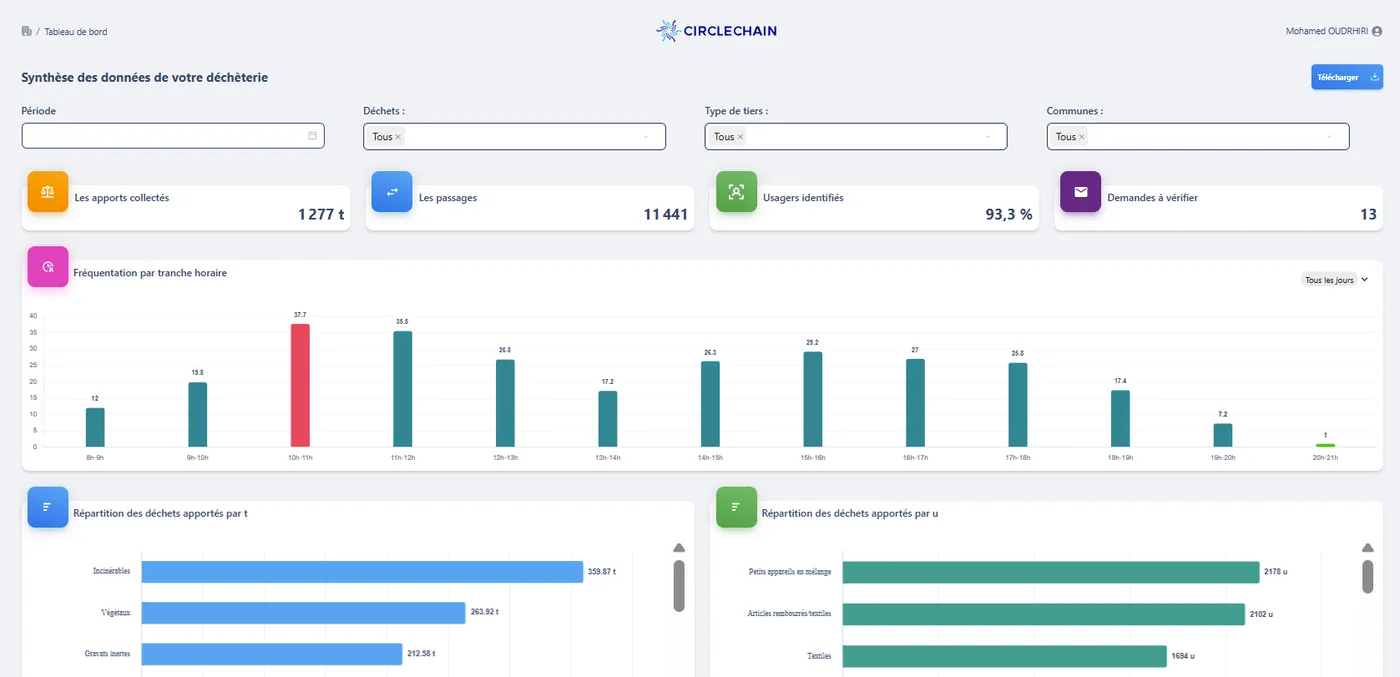Click the Répartition des déchets apportés par t title
Viewport: 1400px width, 677px height.
point(160,513)
